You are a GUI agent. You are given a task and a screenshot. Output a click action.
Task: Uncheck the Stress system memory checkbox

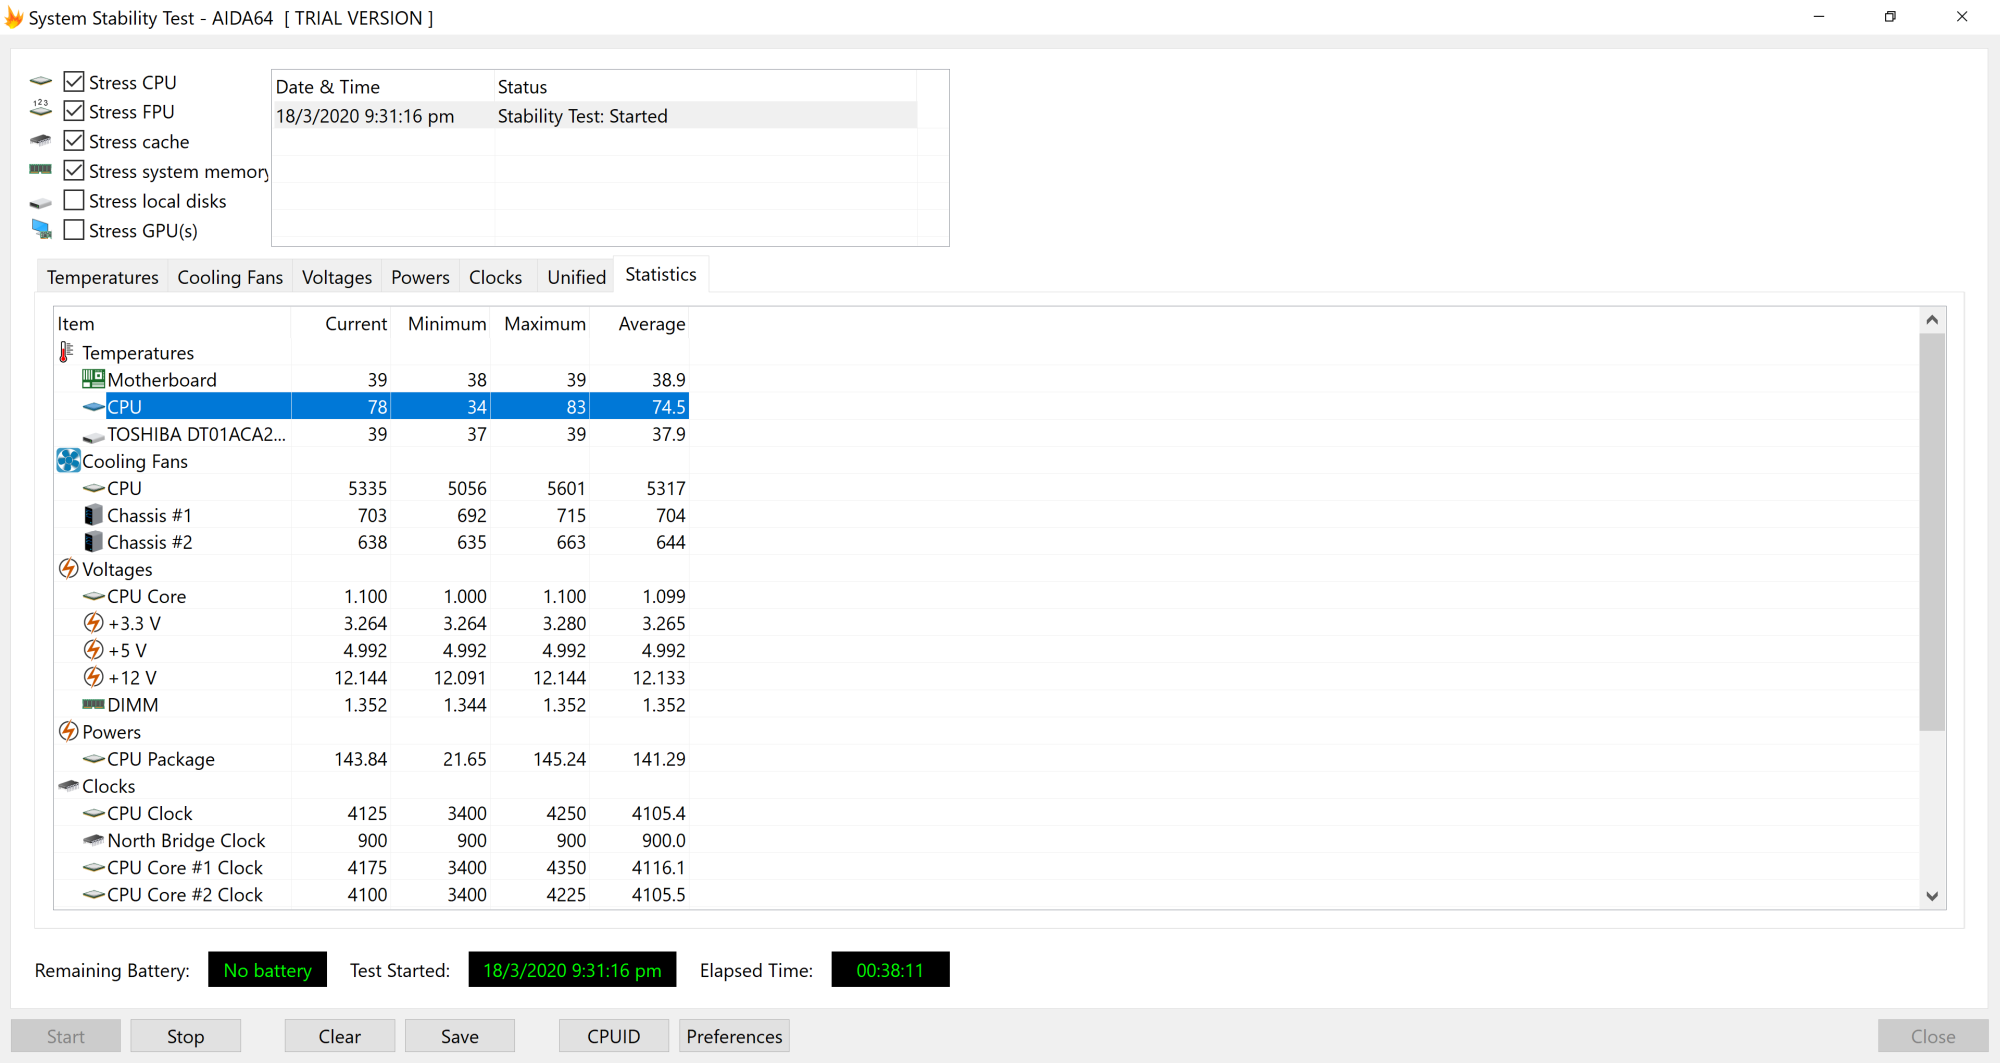(74, 171)
